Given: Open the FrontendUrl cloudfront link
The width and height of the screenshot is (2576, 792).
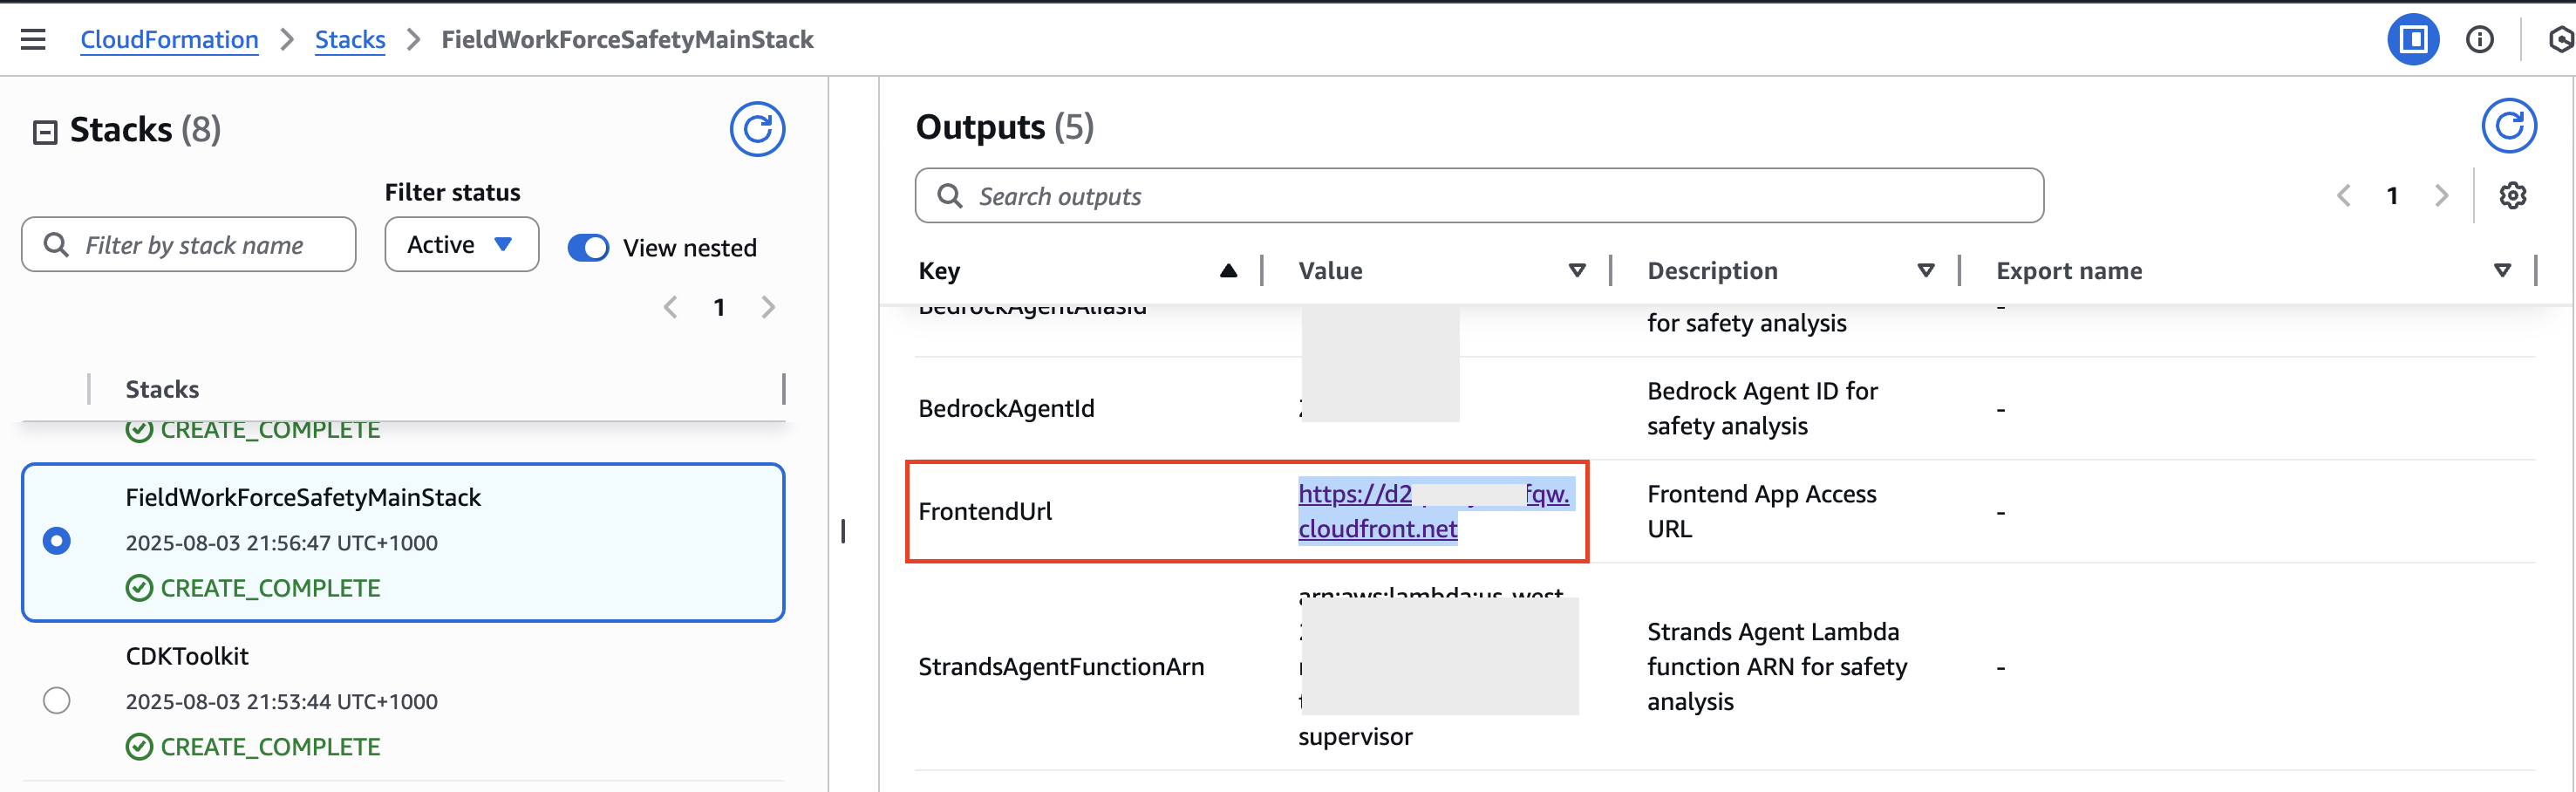Looking at the screenshot, I should coord(1433,511).
